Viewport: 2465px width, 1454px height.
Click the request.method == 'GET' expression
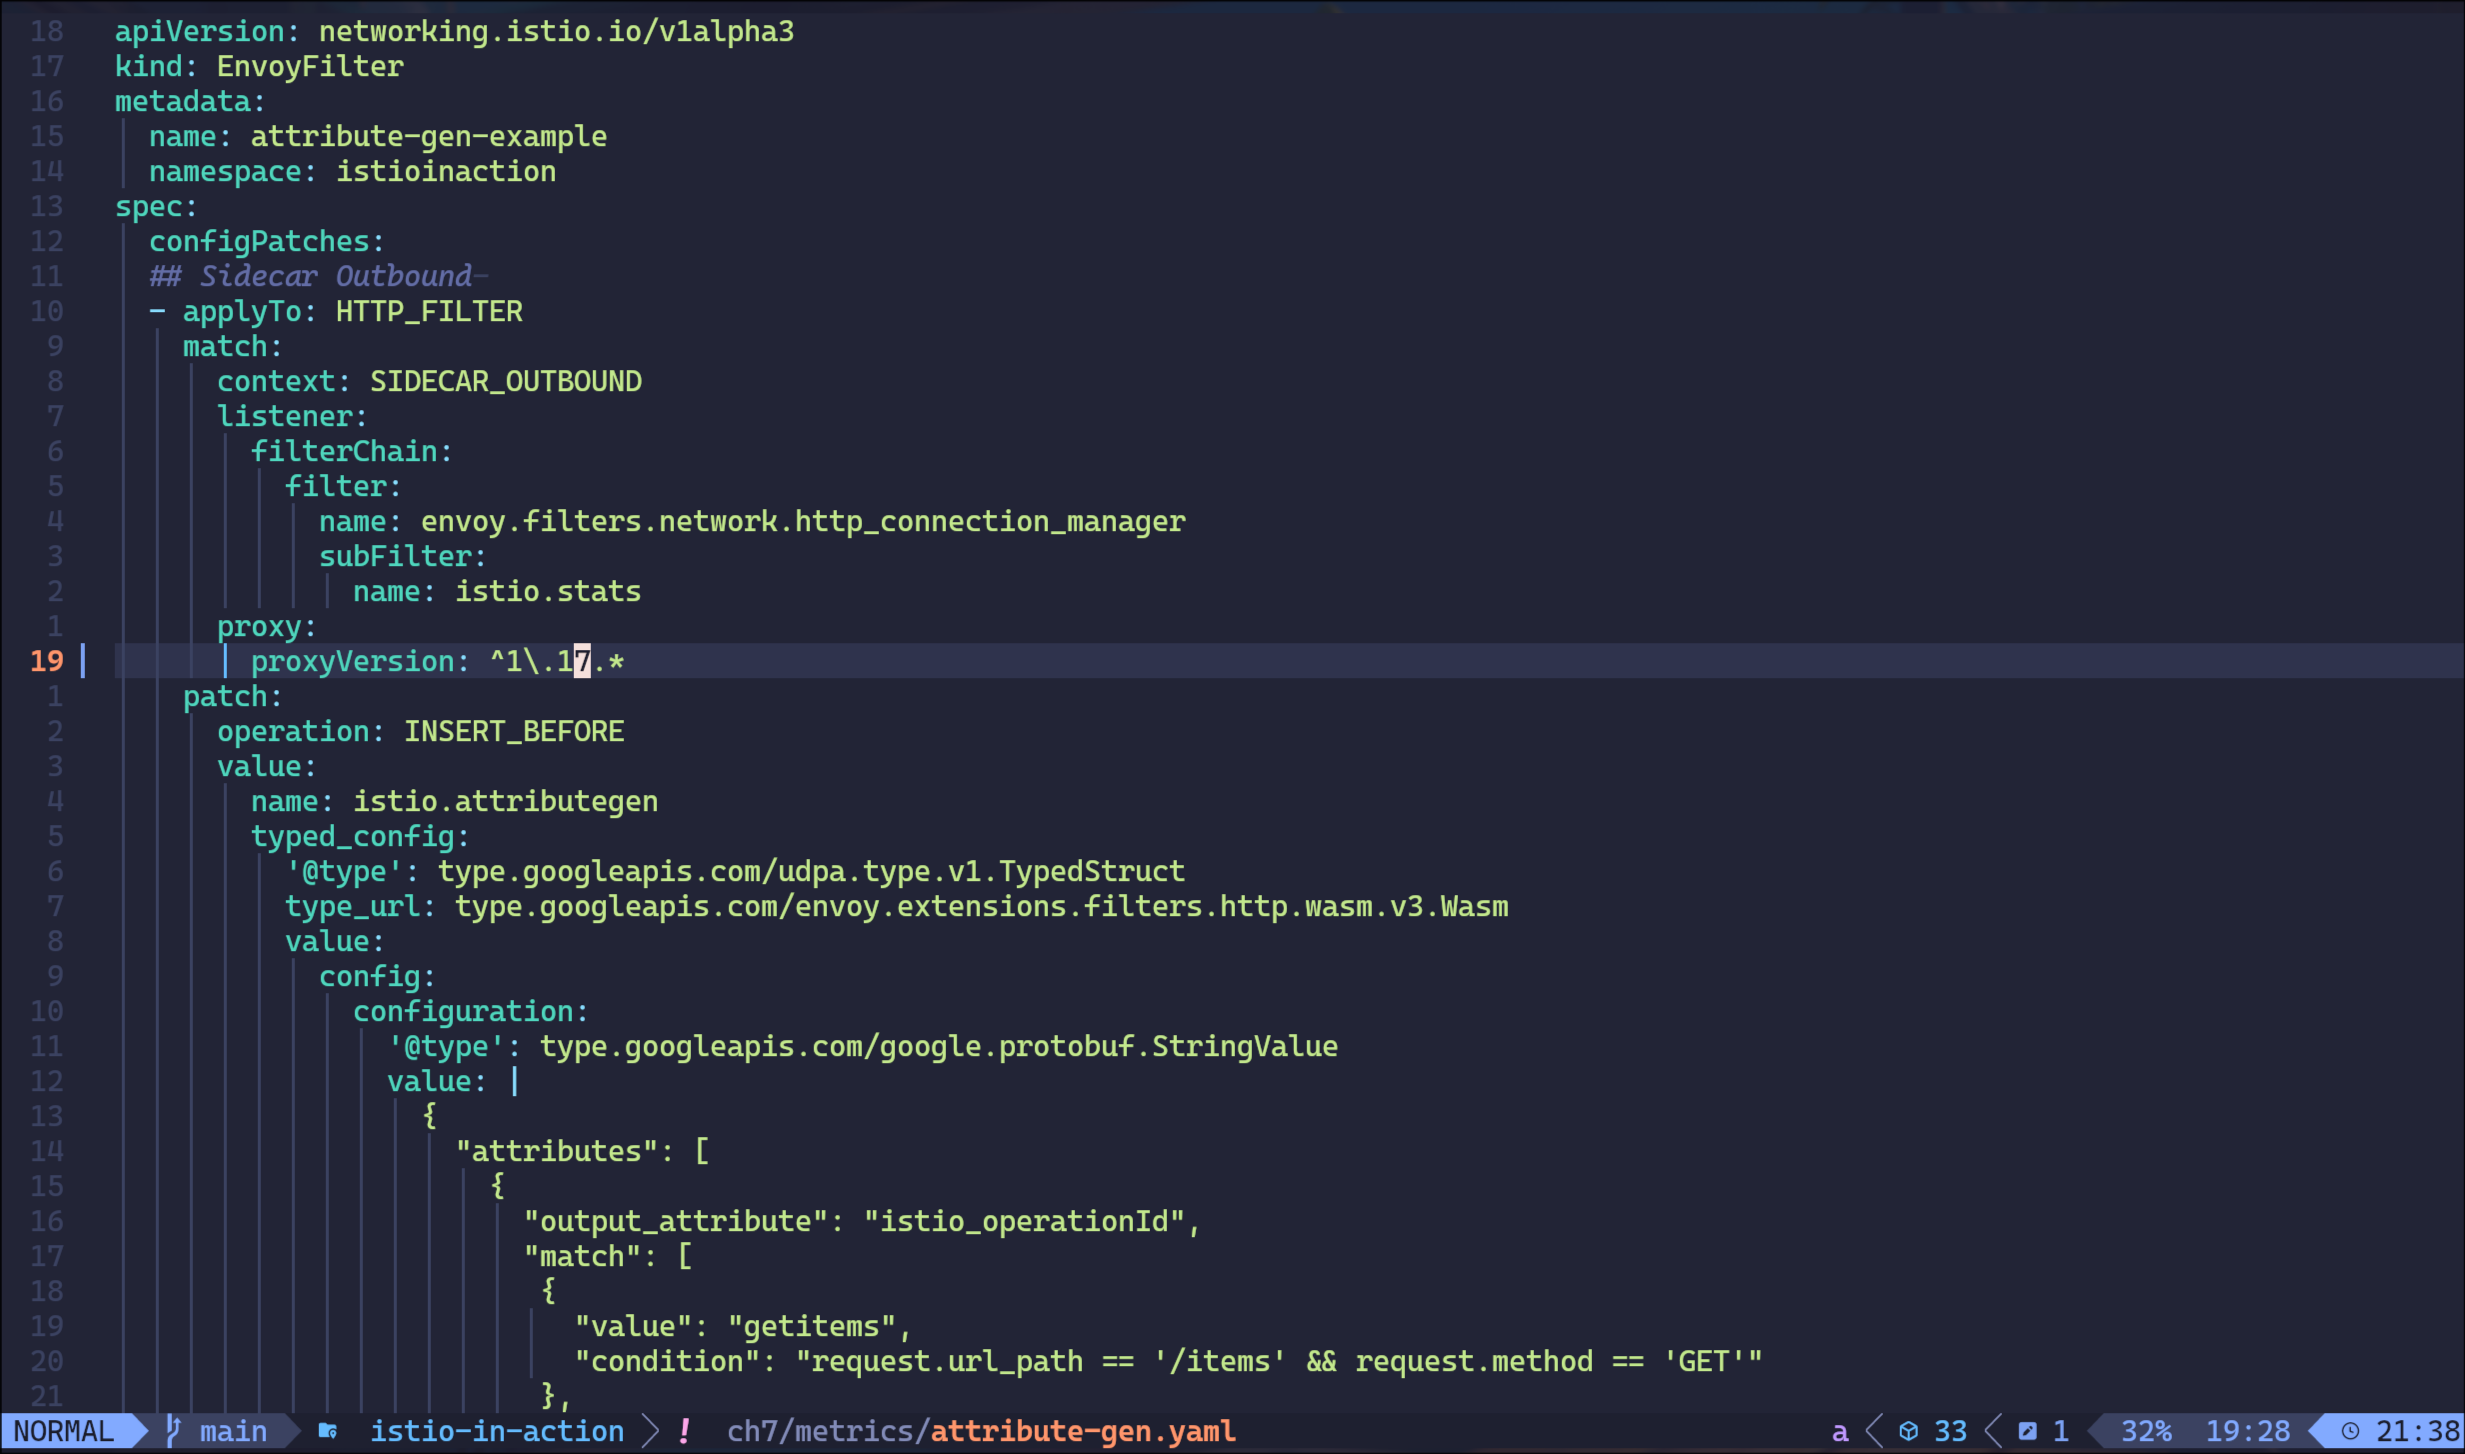1549,1361
